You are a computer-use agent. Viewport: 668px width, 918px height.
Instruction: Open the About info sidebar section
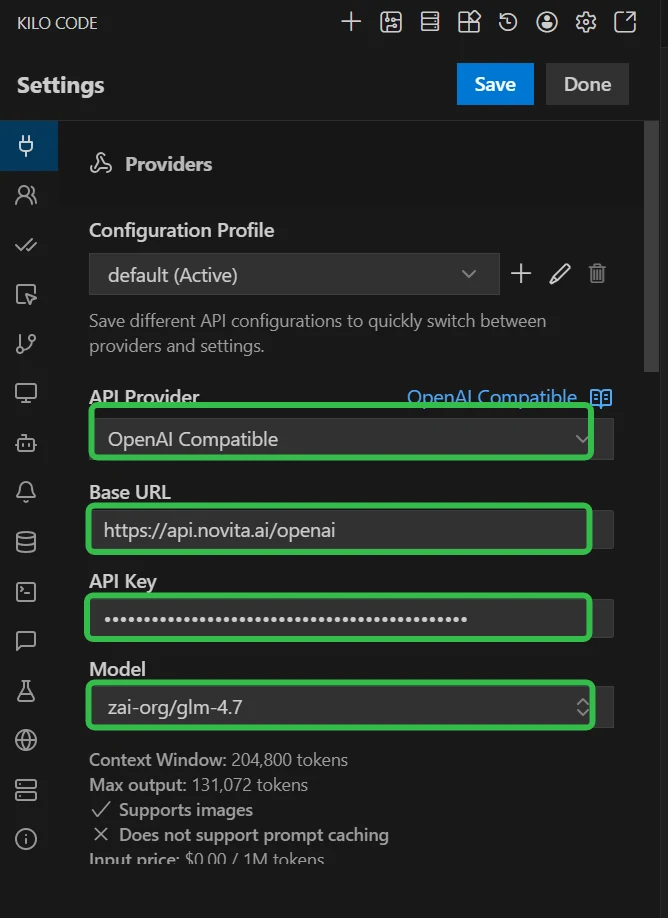coord(26,839)
